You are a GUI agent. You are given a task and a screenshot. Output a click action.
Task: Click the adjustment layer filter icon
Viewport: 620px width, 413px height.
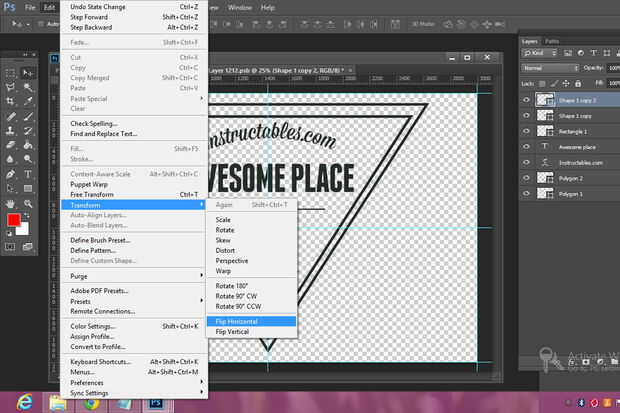tap(580, 53)
